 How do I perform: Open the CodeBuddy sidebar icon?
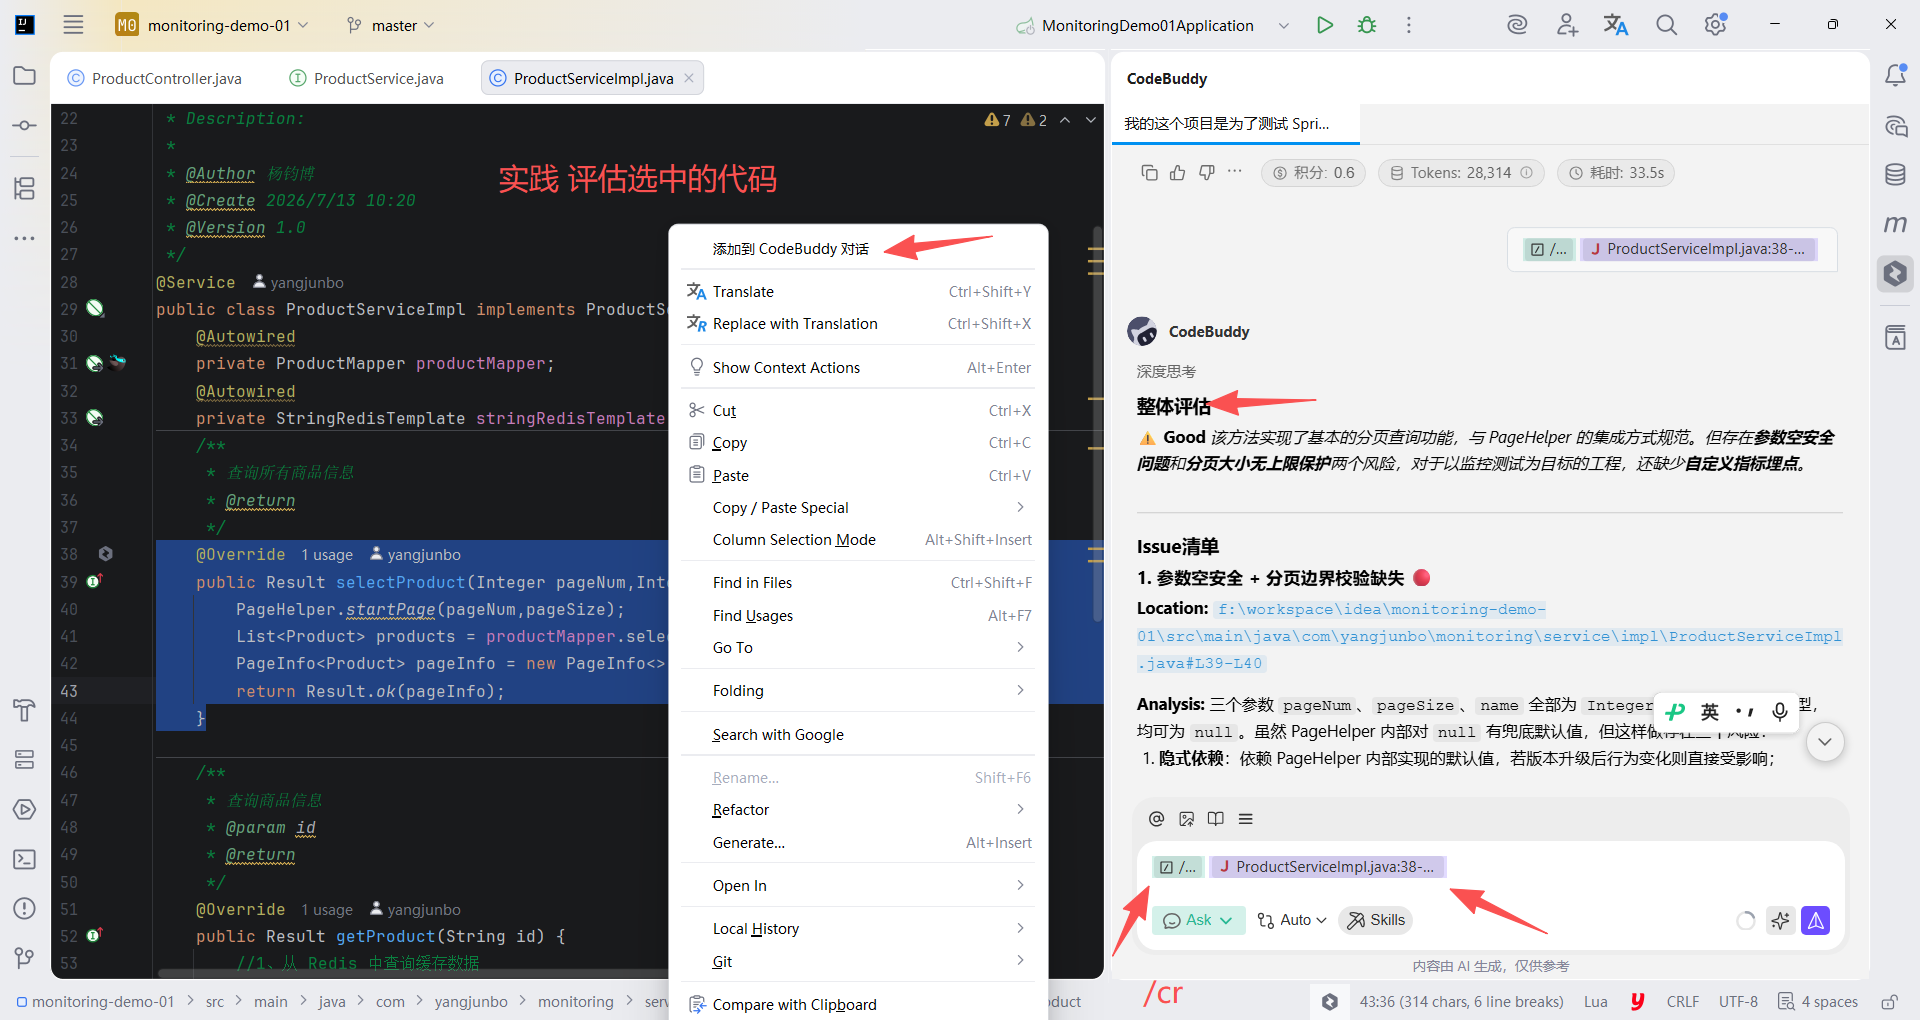click(1895, 273)
